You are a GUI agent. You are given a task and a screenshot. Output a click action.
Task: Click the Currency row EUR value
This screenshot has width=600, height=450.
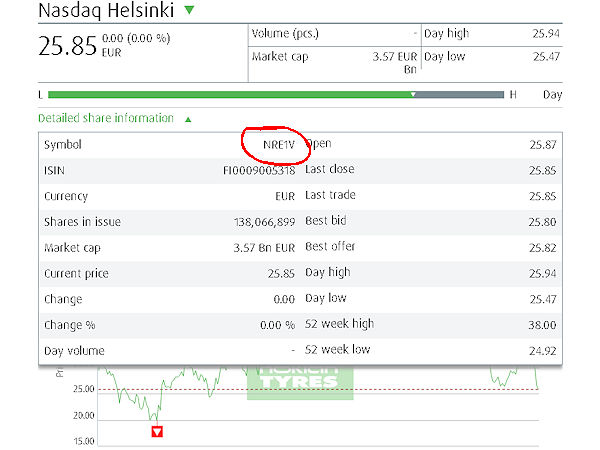[285, 196]
